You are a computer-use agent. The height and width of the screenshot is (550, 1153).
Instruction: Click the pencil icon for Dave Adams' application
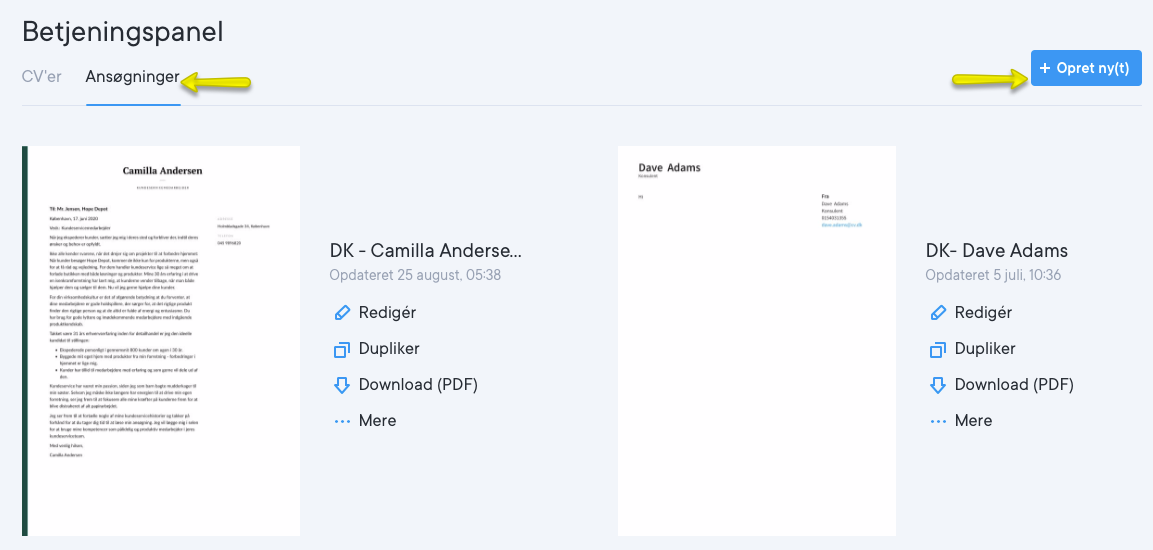(x=937, y=313)
